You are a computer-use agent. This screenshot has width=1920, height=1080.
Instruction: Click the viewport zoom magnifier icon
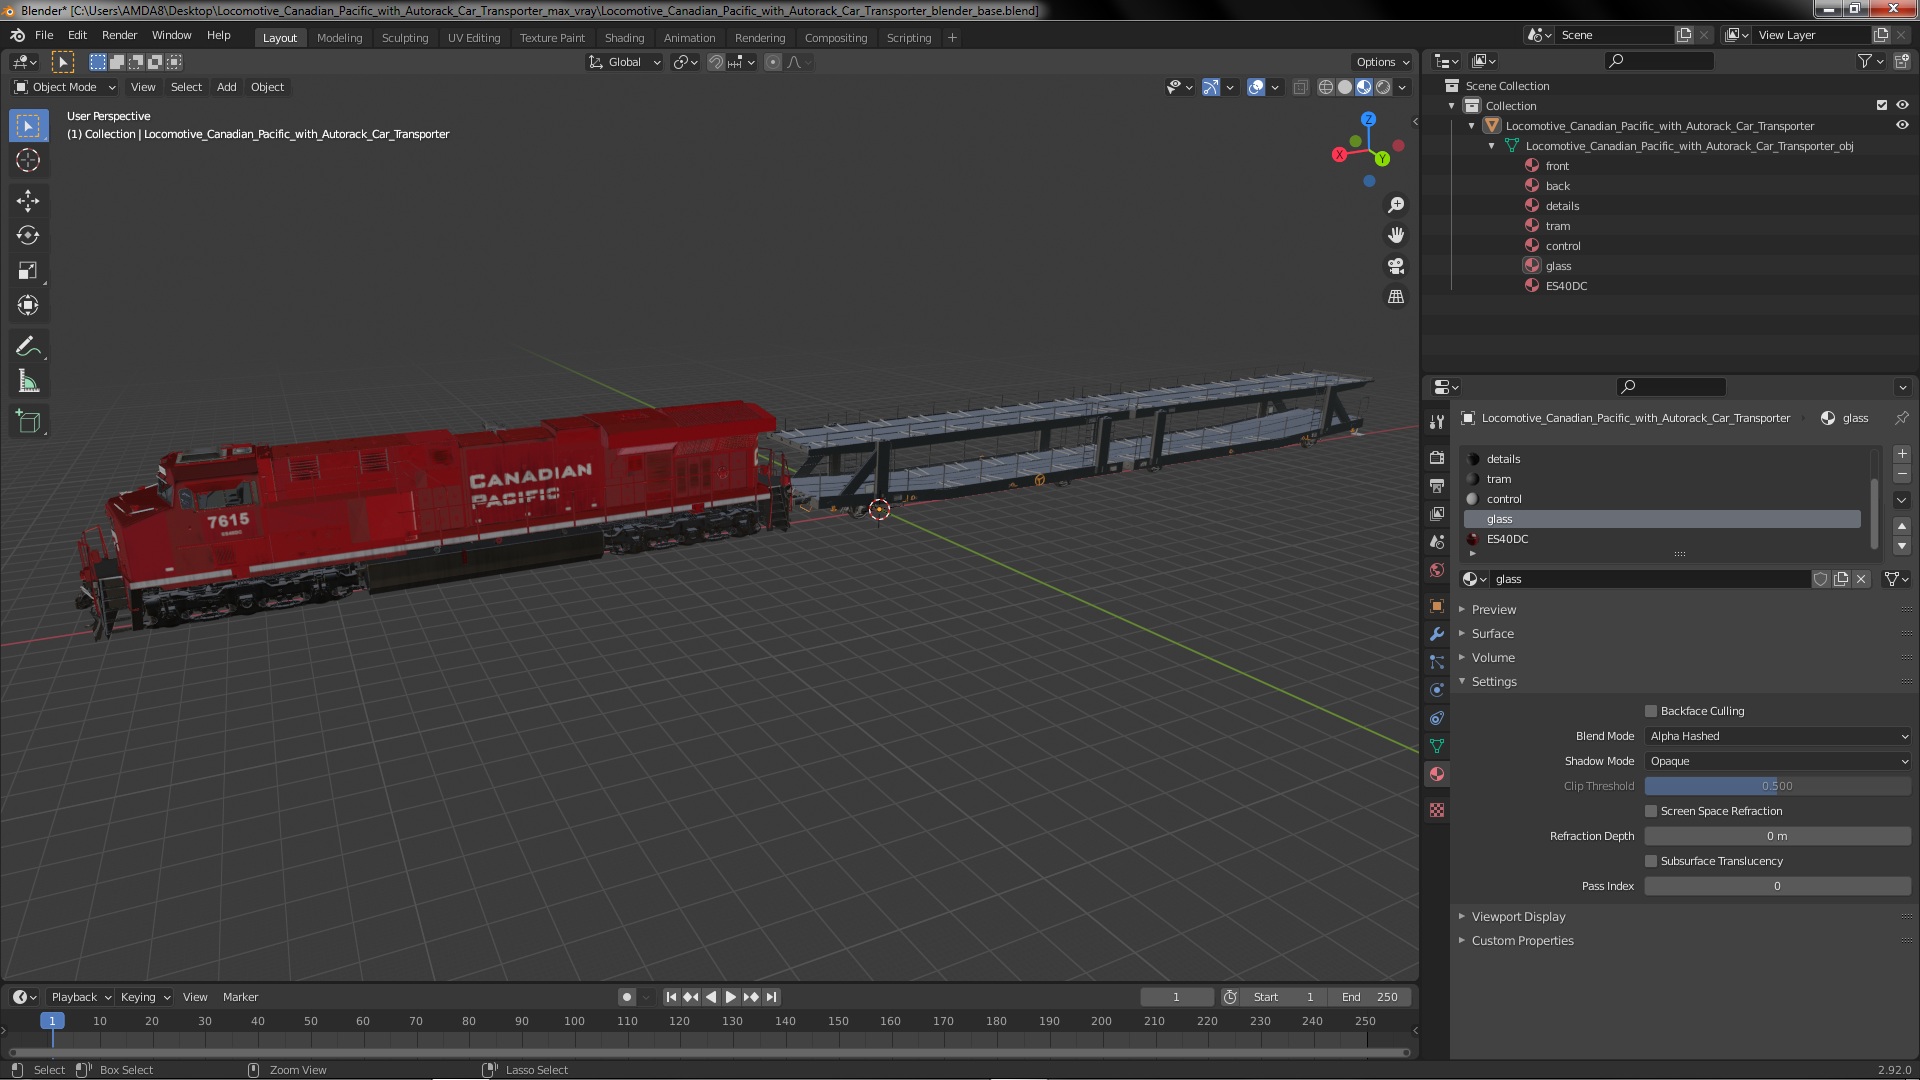click(x=1396, y=205)
